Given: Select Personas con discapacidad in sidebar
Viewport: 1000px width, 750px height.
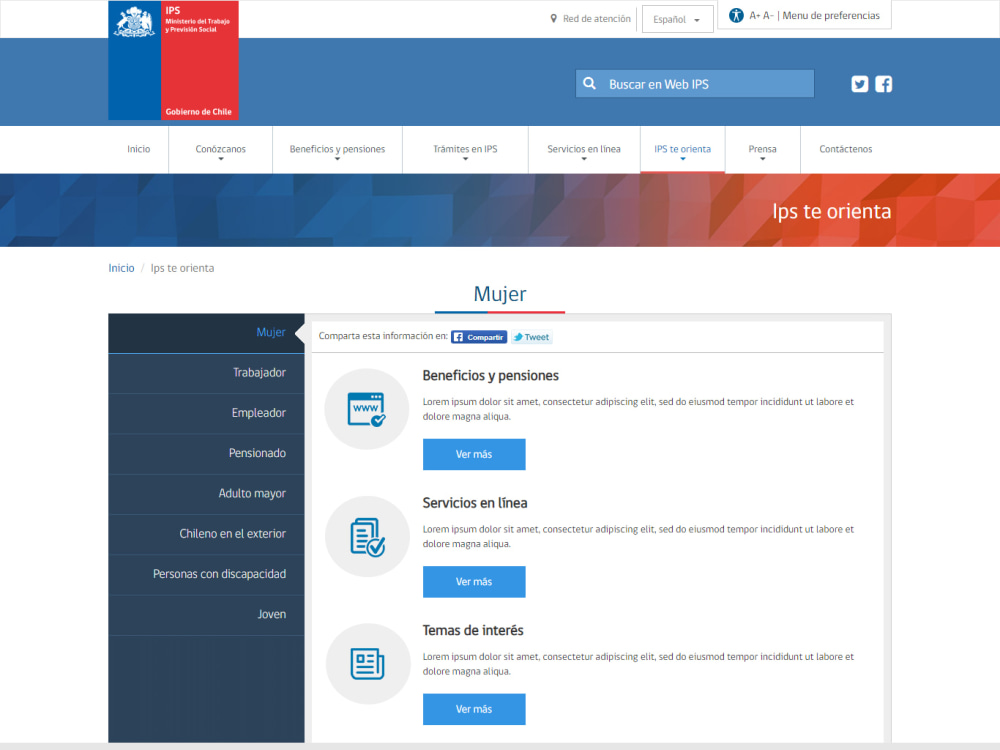Looking at the screenshot, I should pyautogui.click(x=206, y=574).
